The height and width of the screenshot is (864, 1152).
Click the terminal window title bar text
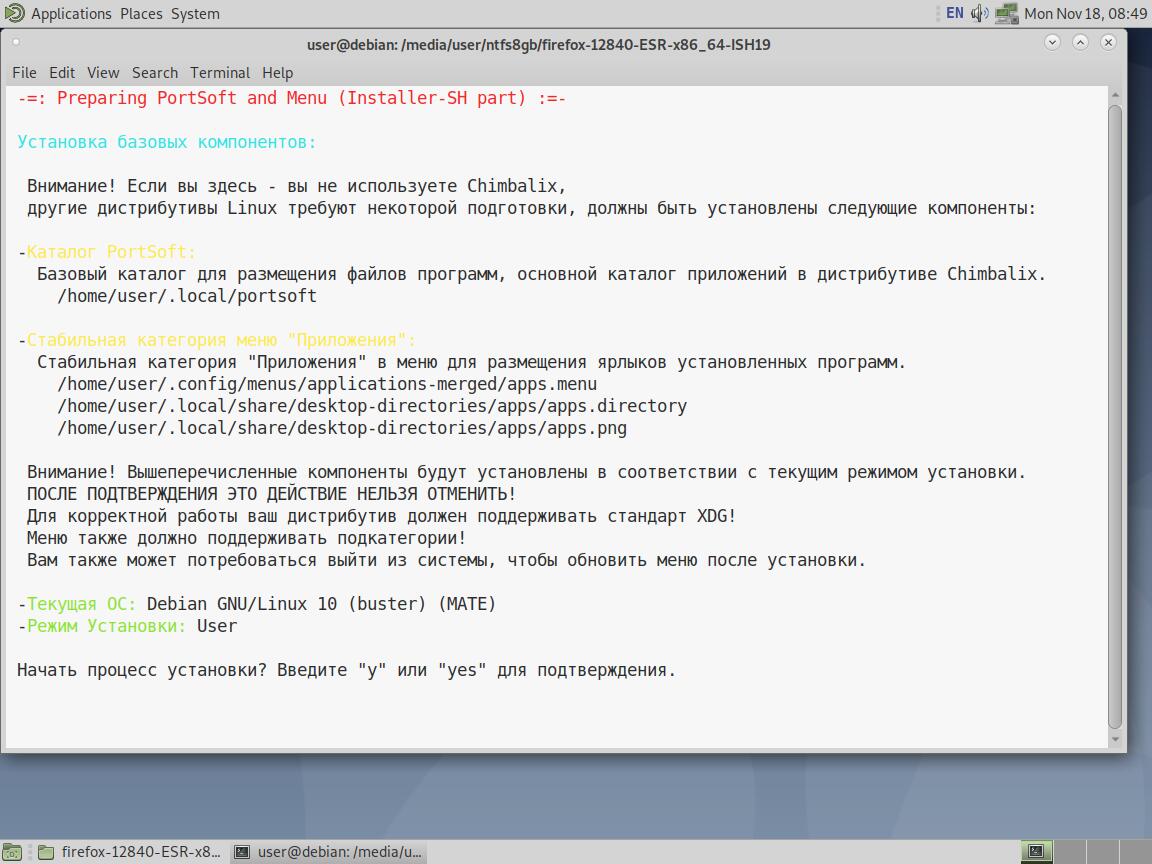[x=539, y=45]
